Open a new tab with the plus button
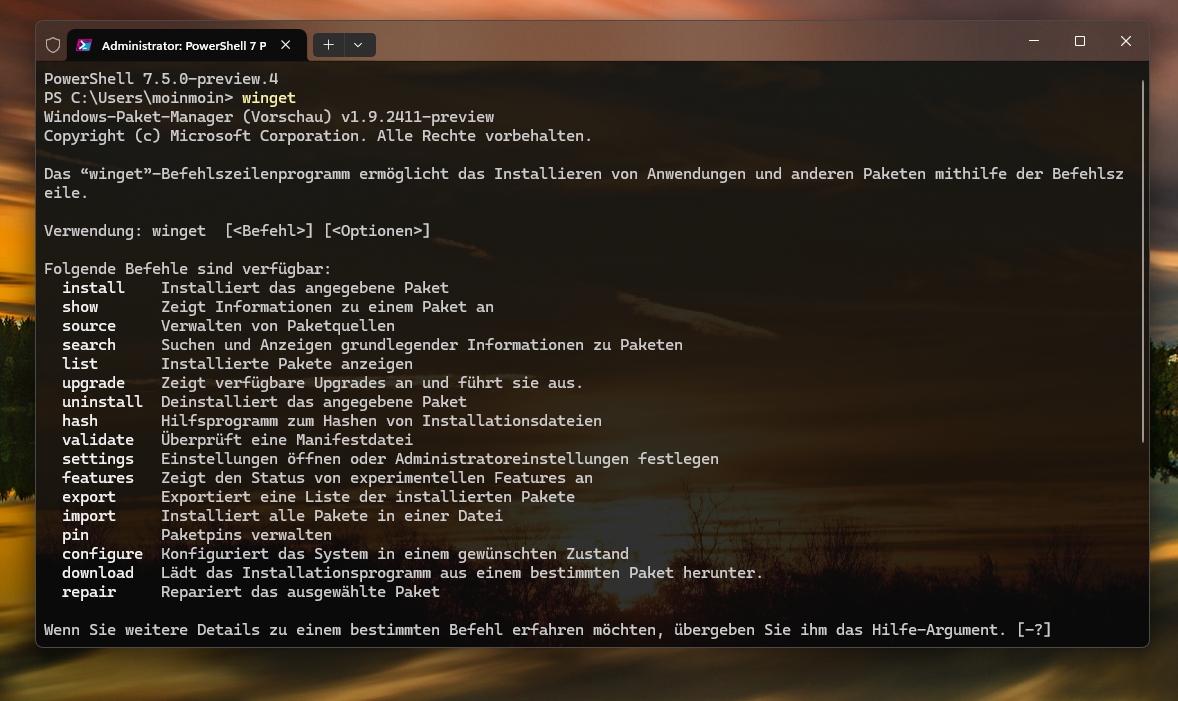The width and height of the screenshot is (1178, 701). click(x=328, y=45)
